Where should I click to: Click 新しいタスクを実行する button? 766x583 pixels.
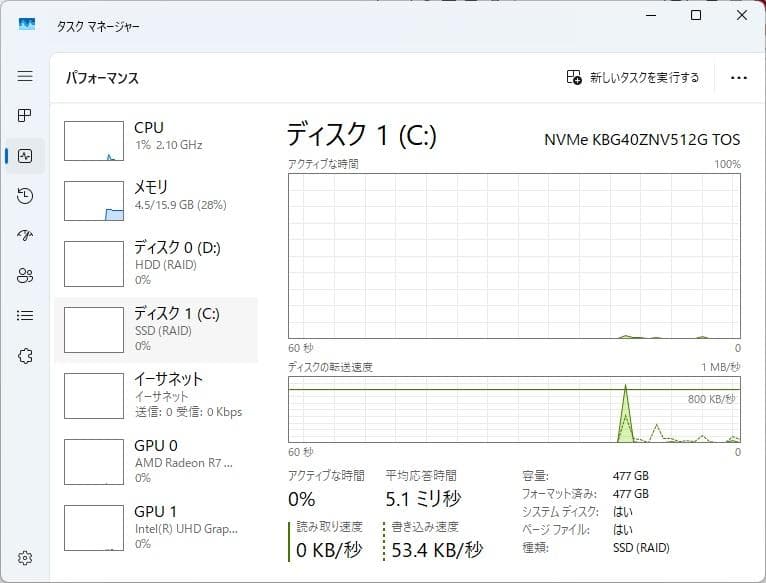tap(633, 77)
